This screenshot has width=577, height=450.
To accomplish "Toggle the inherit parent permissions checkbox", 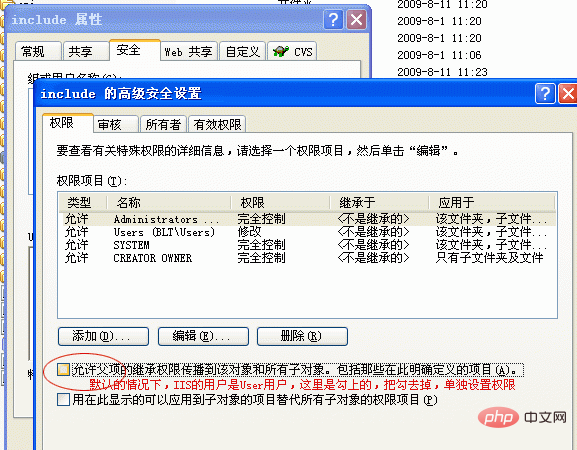I will pyautogui.click(x=63, y=369).
